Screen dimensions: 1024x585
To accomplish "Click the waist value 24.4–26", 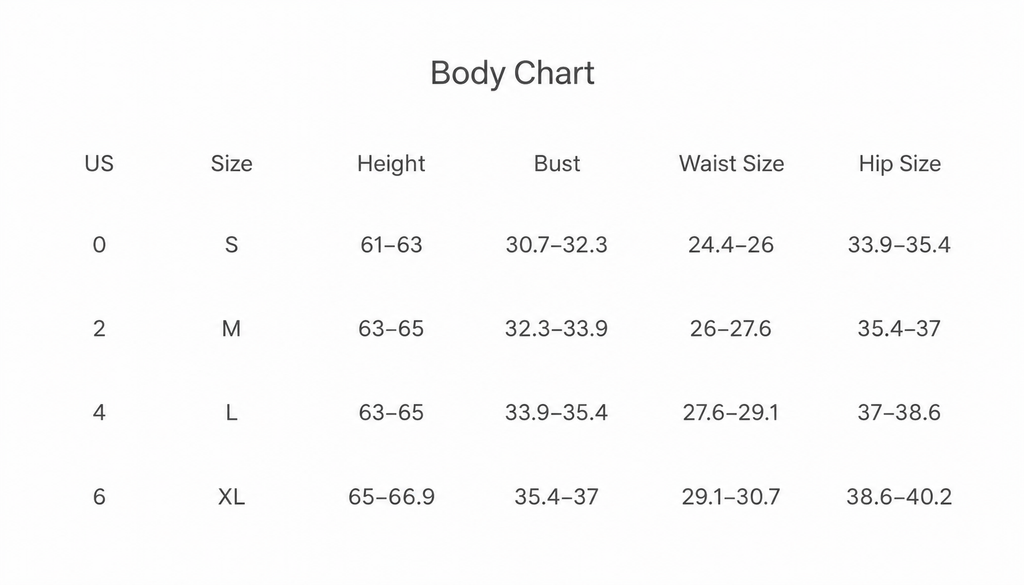I will tap(731, 245).
